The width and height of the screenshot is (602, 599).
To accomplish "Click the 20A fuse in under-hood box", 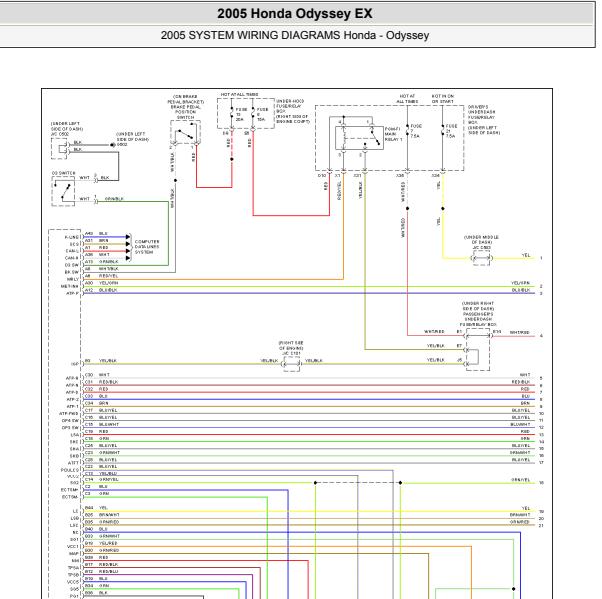I will (x=238, y=114).
